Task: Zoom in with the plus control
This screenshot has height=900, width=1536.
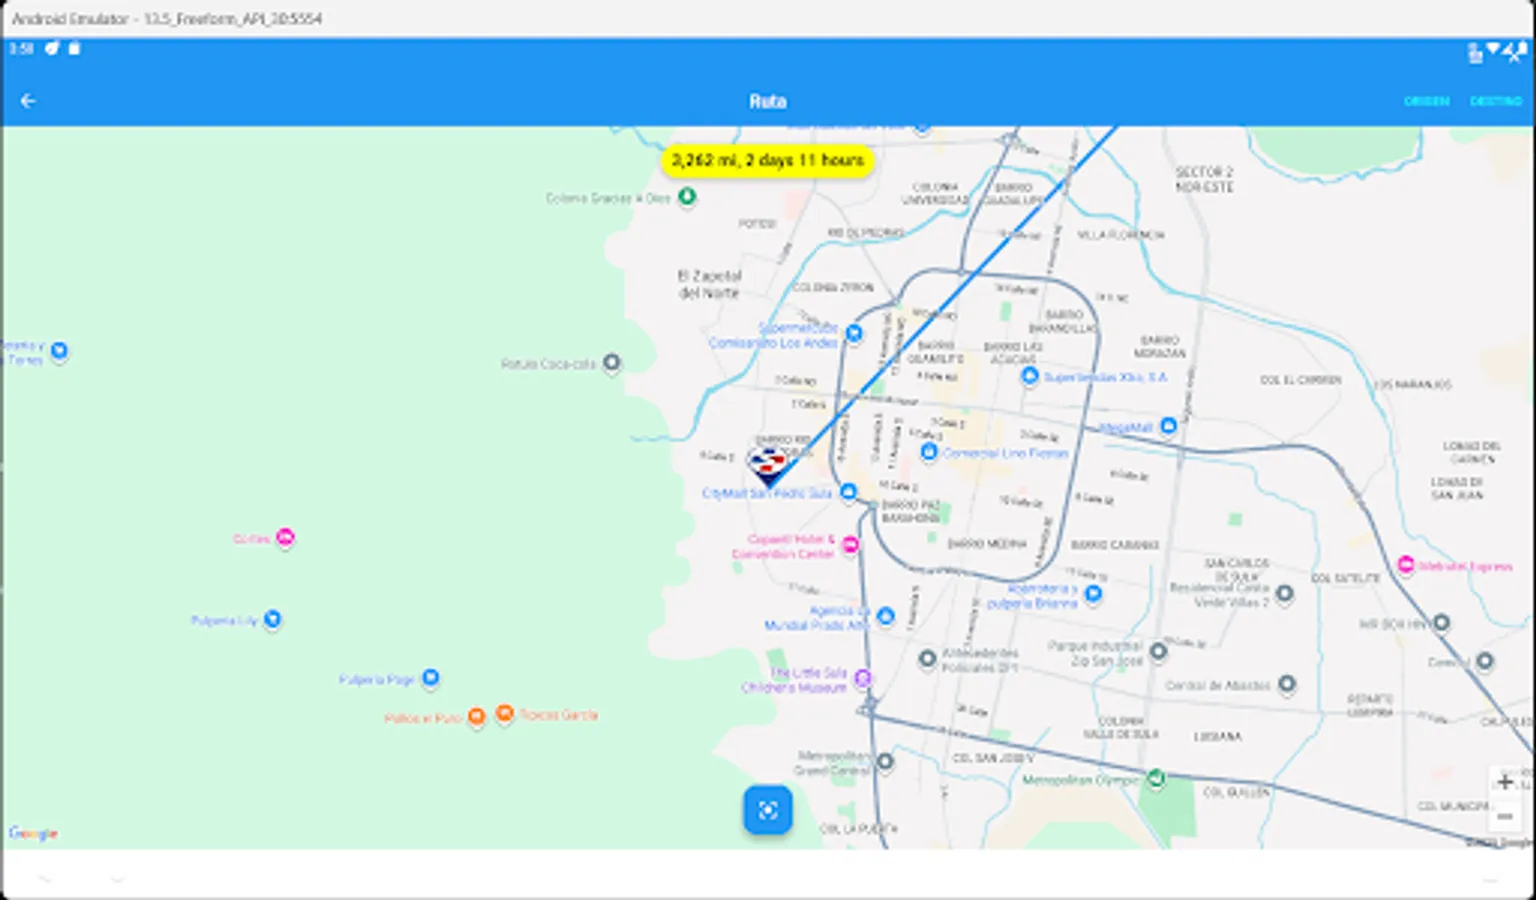Action: point(1506,781)
